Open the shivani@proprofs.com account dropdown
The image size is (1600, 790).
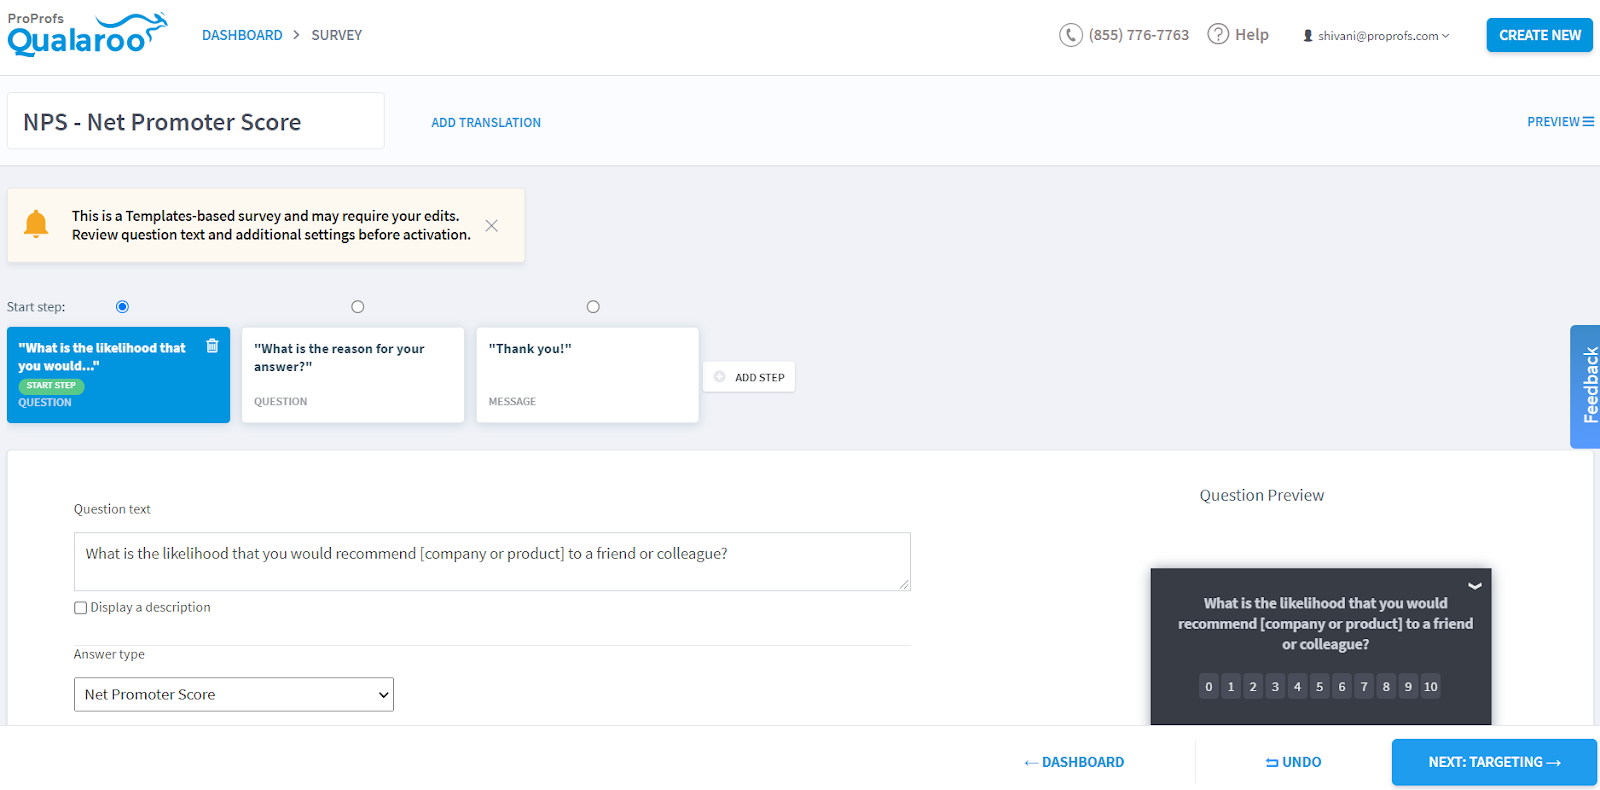1376,36
